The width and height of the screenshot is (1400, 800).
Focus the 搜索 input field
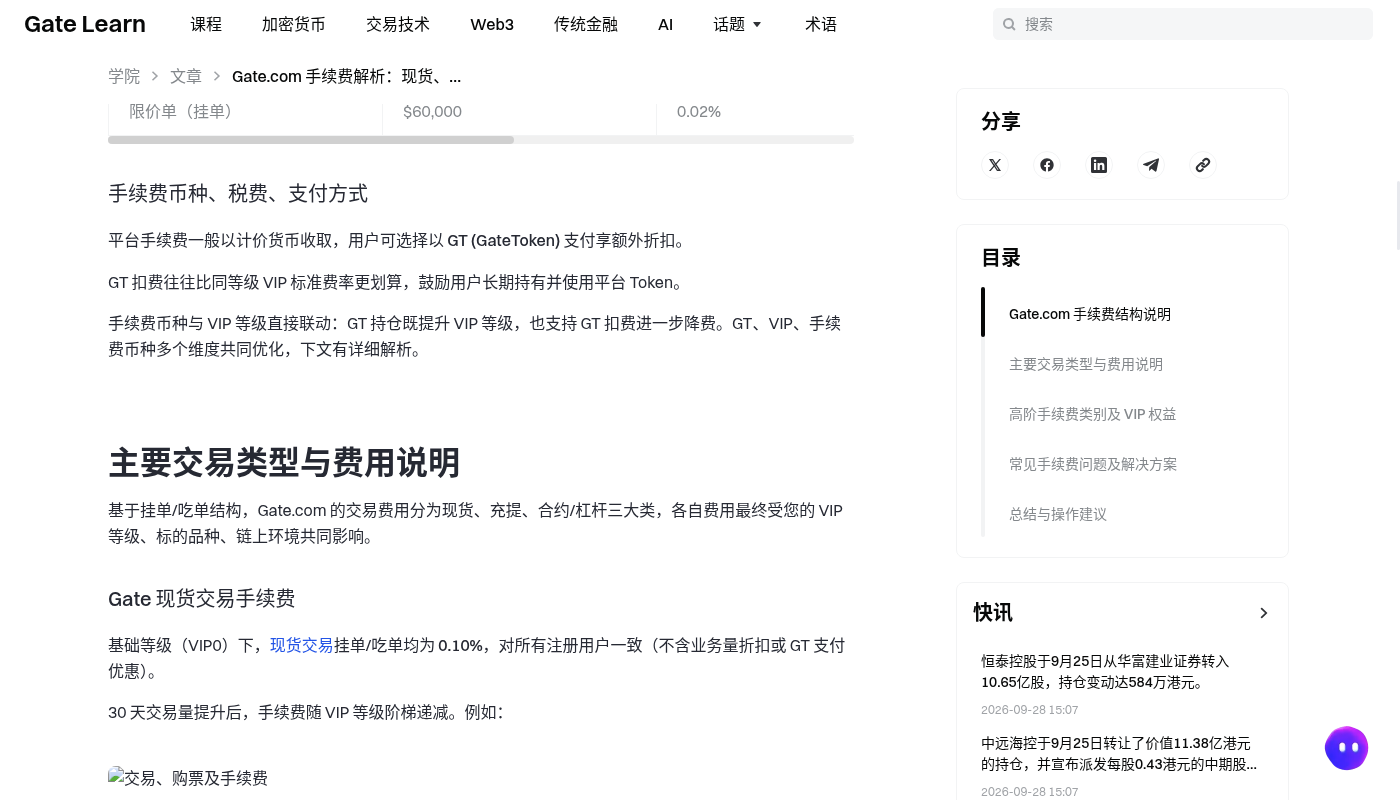1183,24
